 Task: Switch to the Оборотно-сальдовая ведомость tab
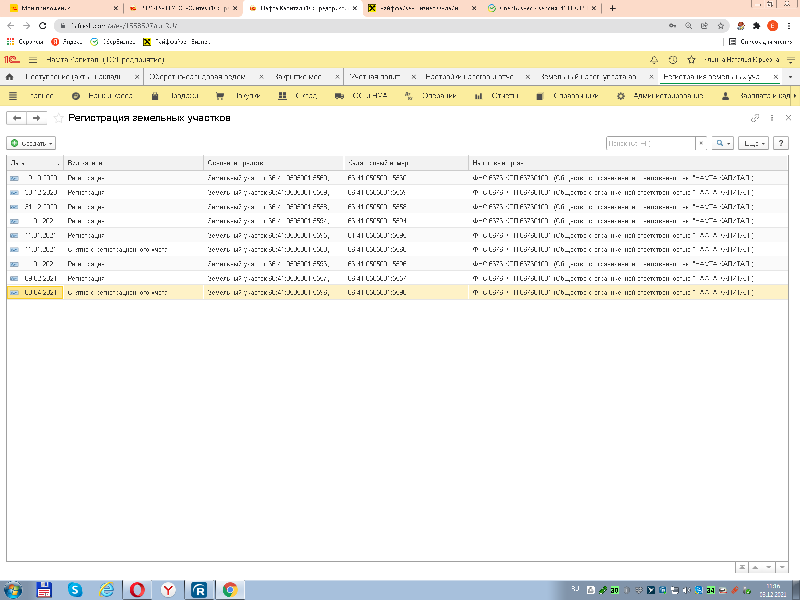tap(197, 77)
